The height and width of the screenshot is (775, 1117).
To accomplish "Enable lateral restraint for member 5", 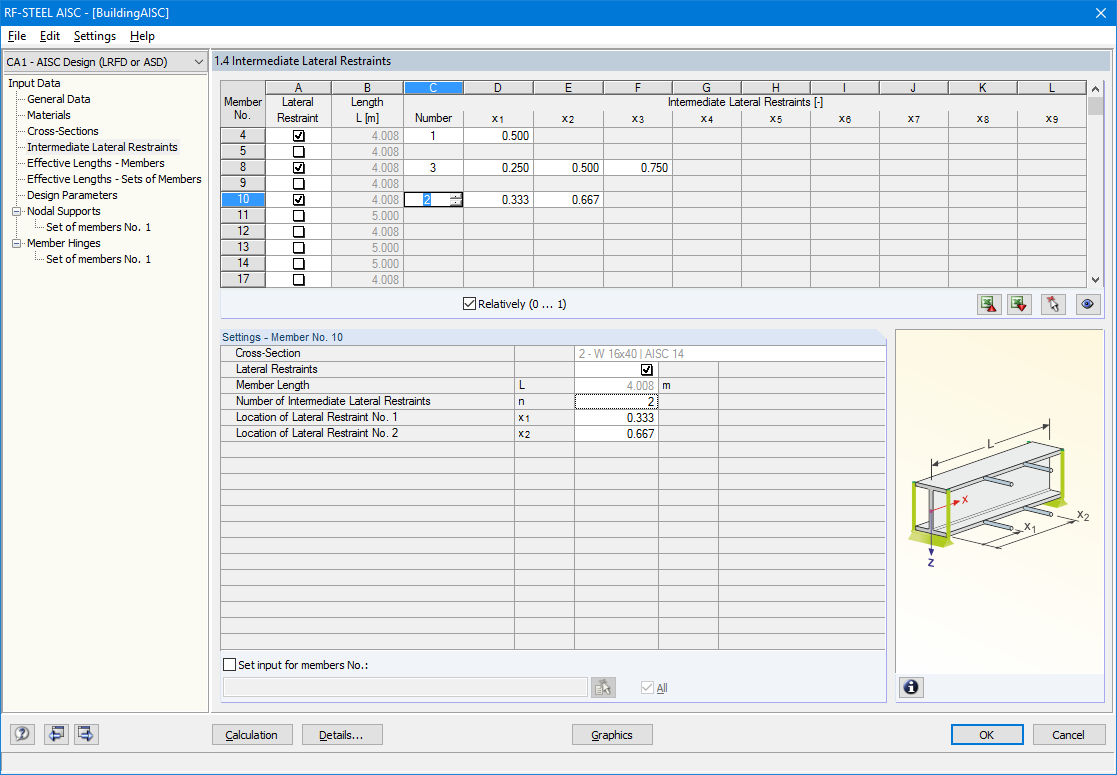I will pos(298,152).
